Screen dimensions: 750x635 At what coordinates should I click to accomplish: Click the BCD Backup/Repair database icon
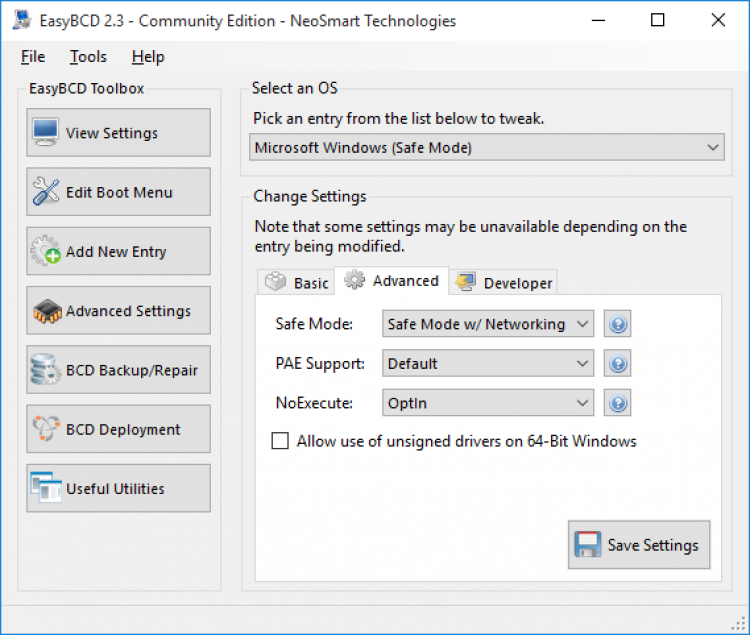[46, 370]
